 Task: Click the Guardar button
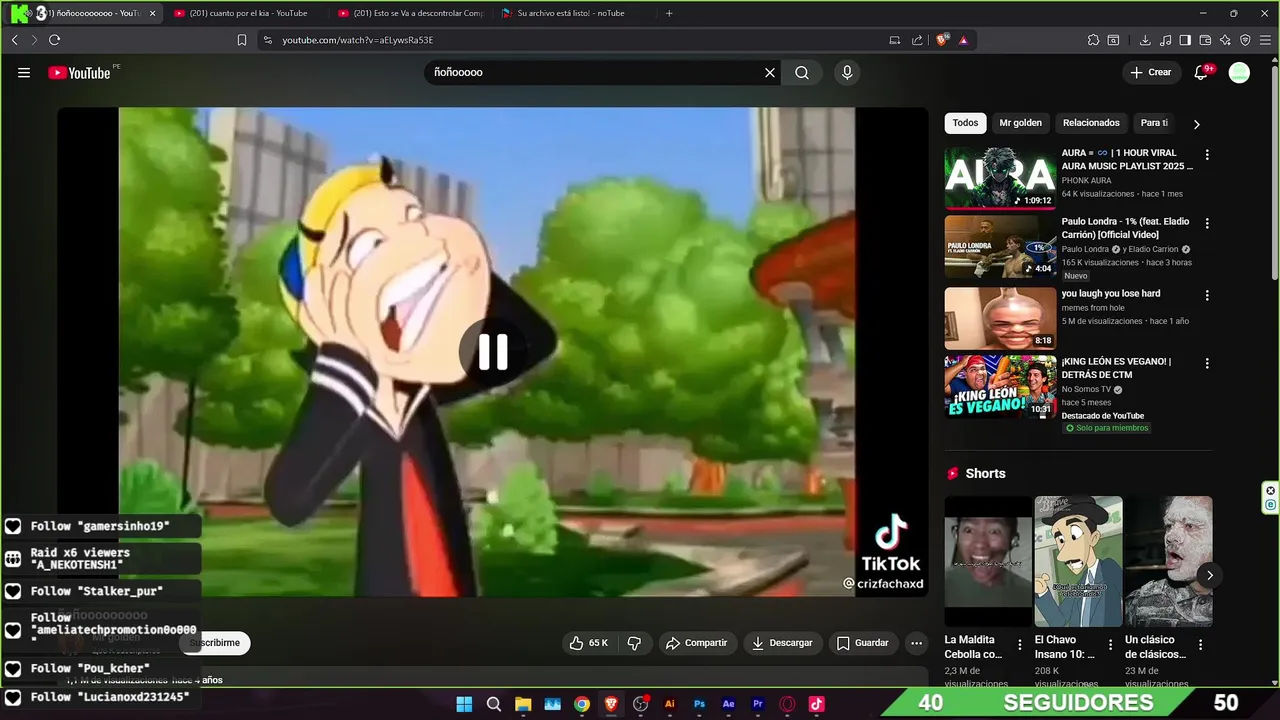click(863, 643)
